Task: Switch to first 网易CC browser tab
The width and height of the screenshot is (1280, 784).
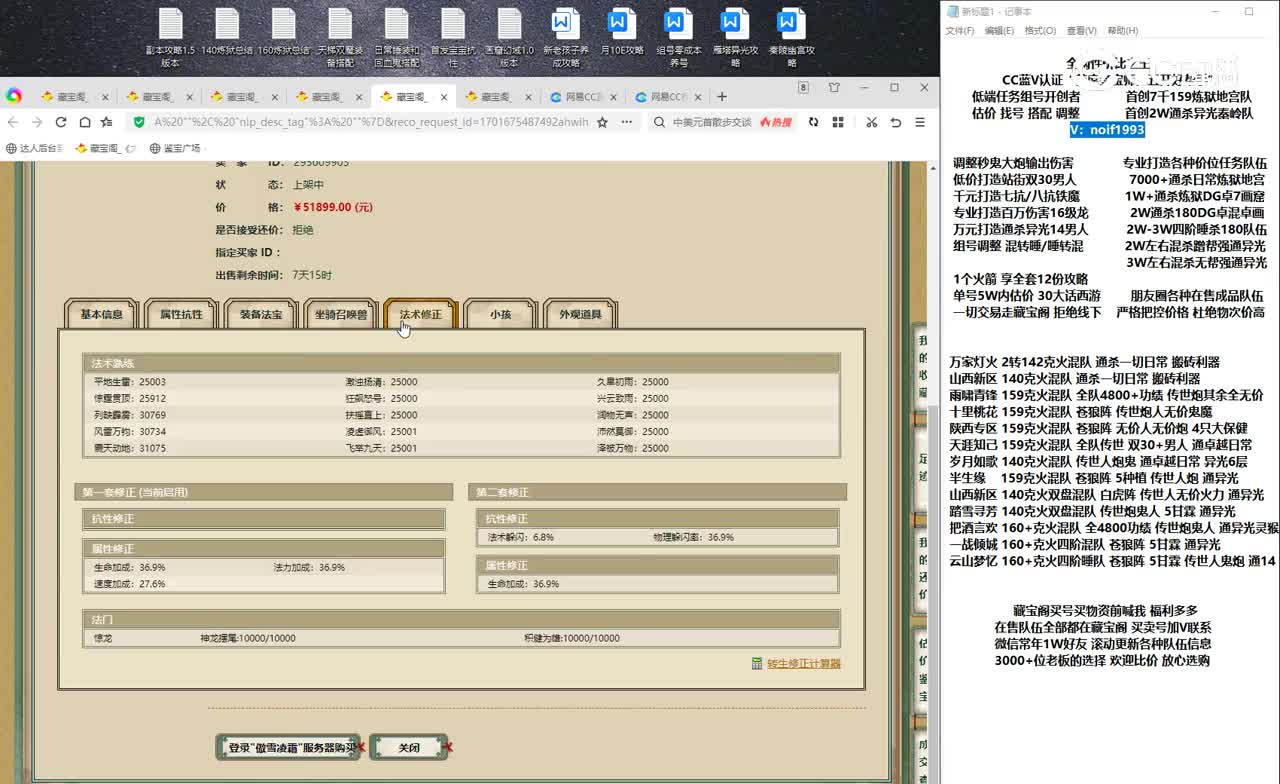Action: click(x=582, y=97)
